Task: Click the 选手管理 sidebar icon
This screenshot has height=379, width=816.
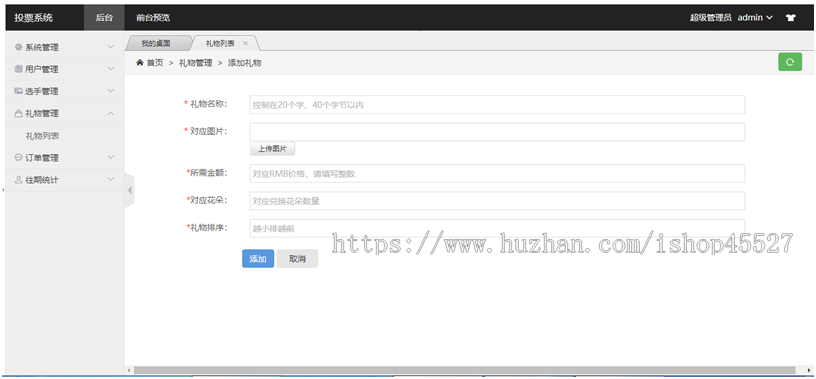Action: (x=19, y=91)
